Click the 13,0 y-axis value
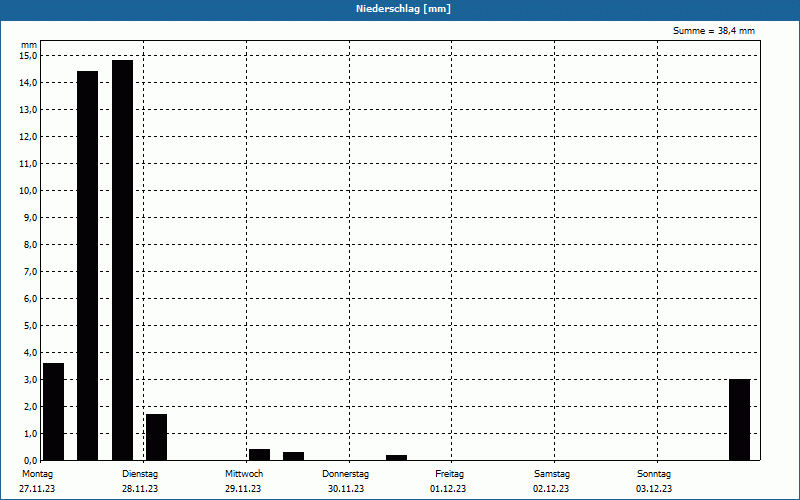 click(29, 110)
